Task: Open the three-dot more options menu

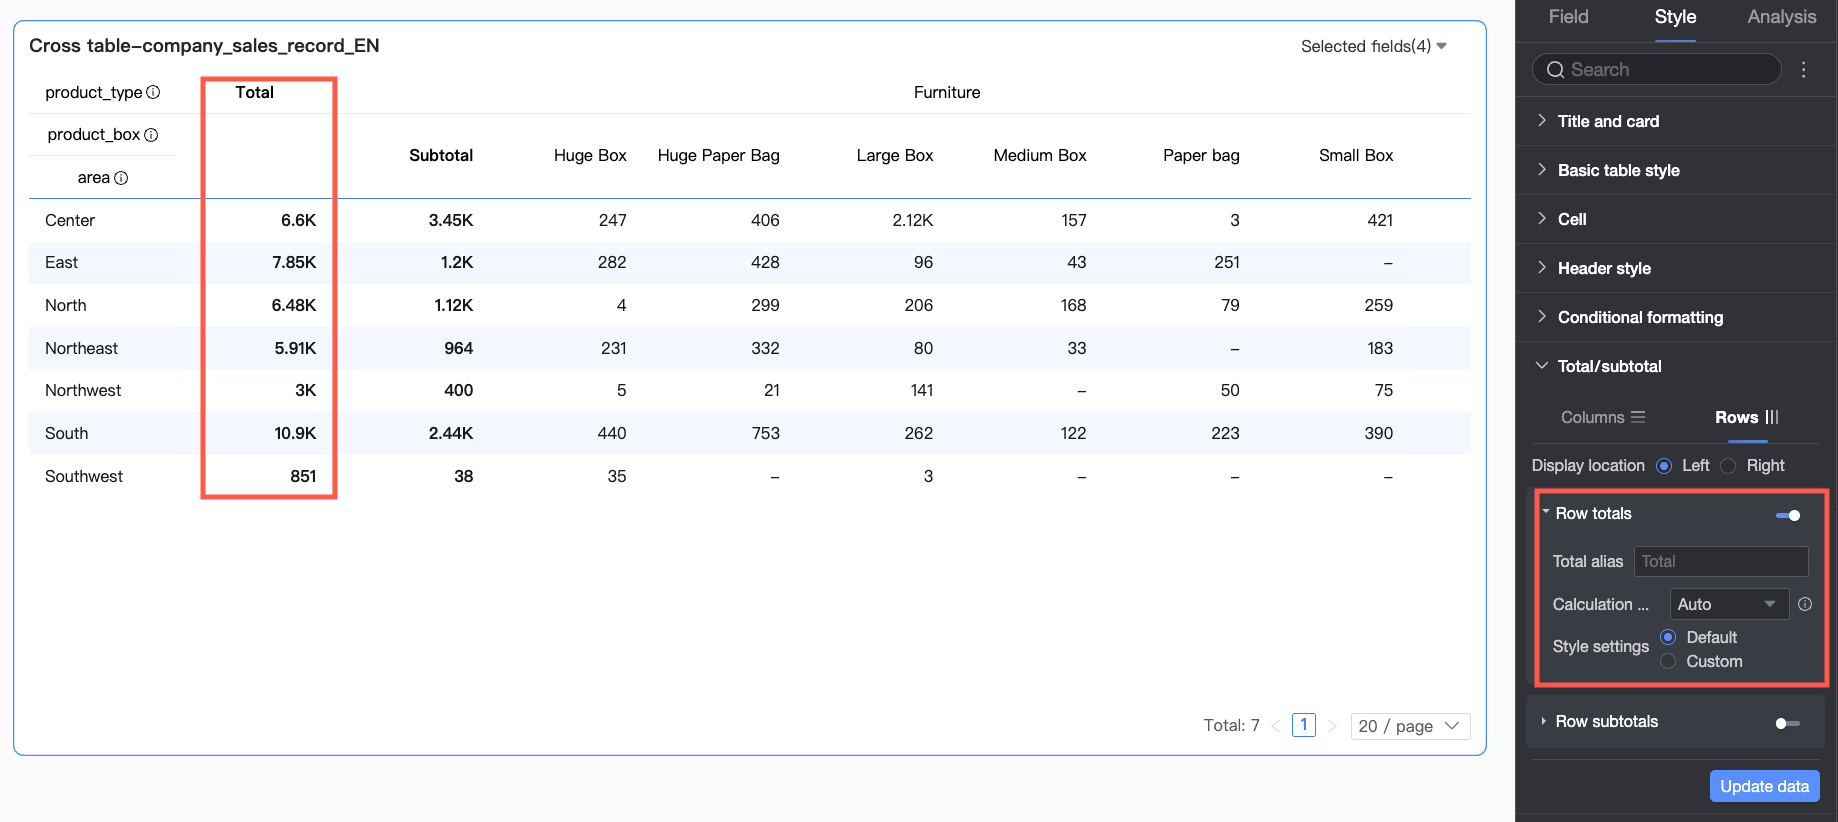Action: [x=1804, y=70]
